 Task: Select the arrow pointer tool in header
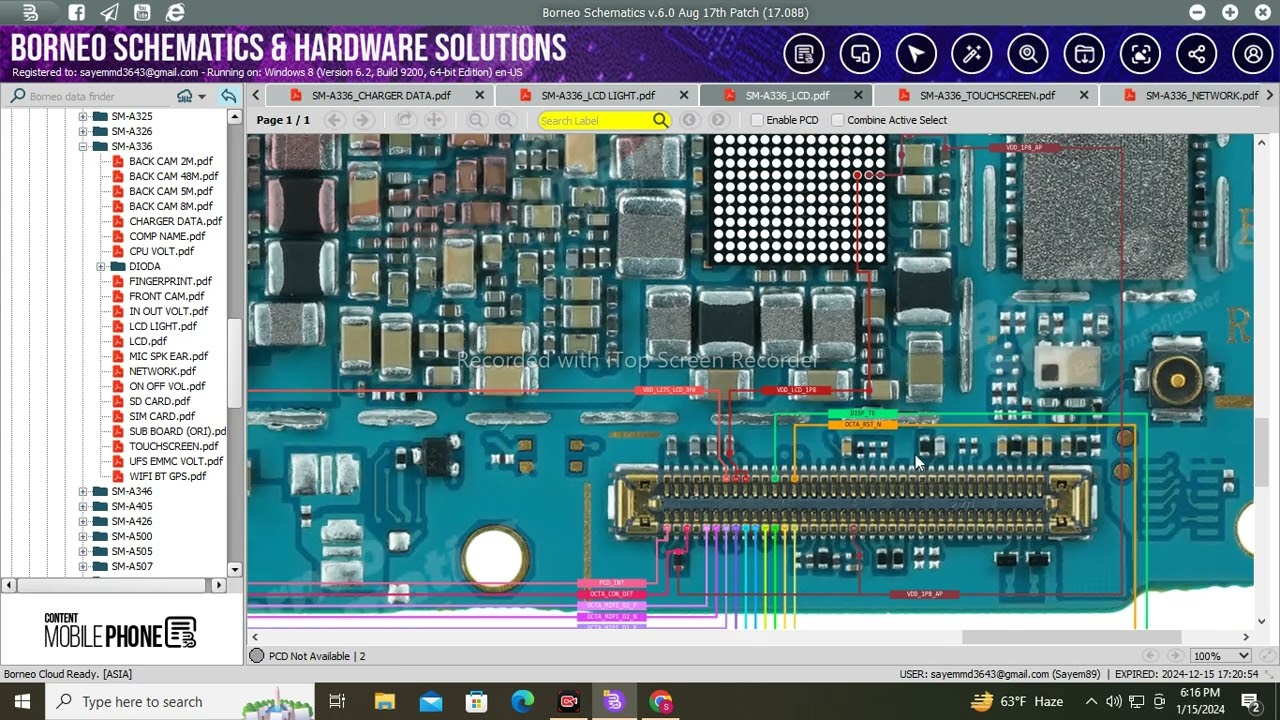click(916, 54)
